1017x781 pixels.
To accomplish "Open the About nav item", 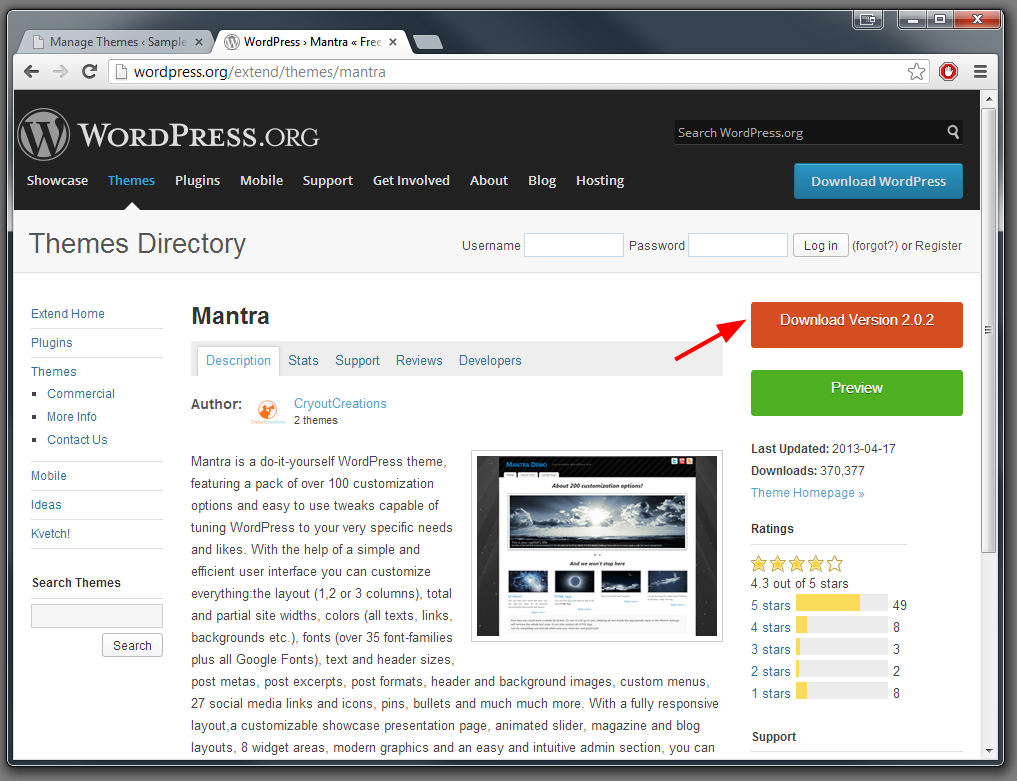I will pos(488,180).
